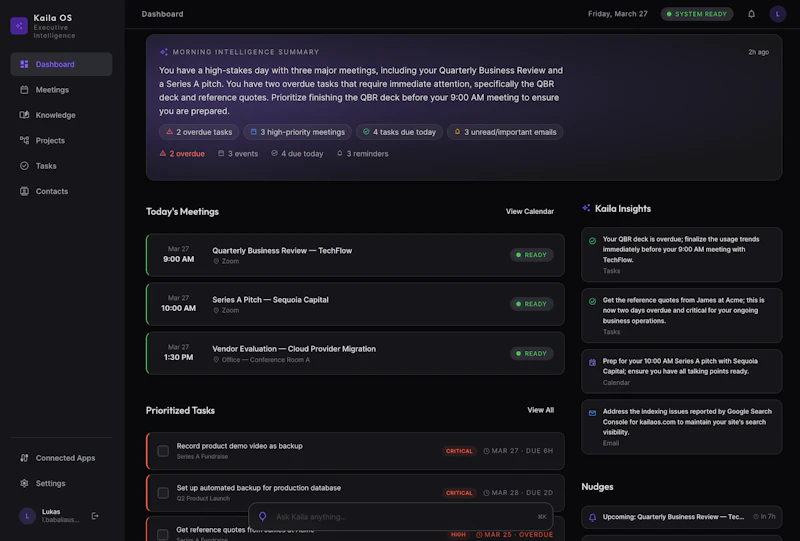The height and width of the screenshot is (541, 800).
Task: Click the location pin under Vendor Evaluation meeting
Action: coord(216,360)
